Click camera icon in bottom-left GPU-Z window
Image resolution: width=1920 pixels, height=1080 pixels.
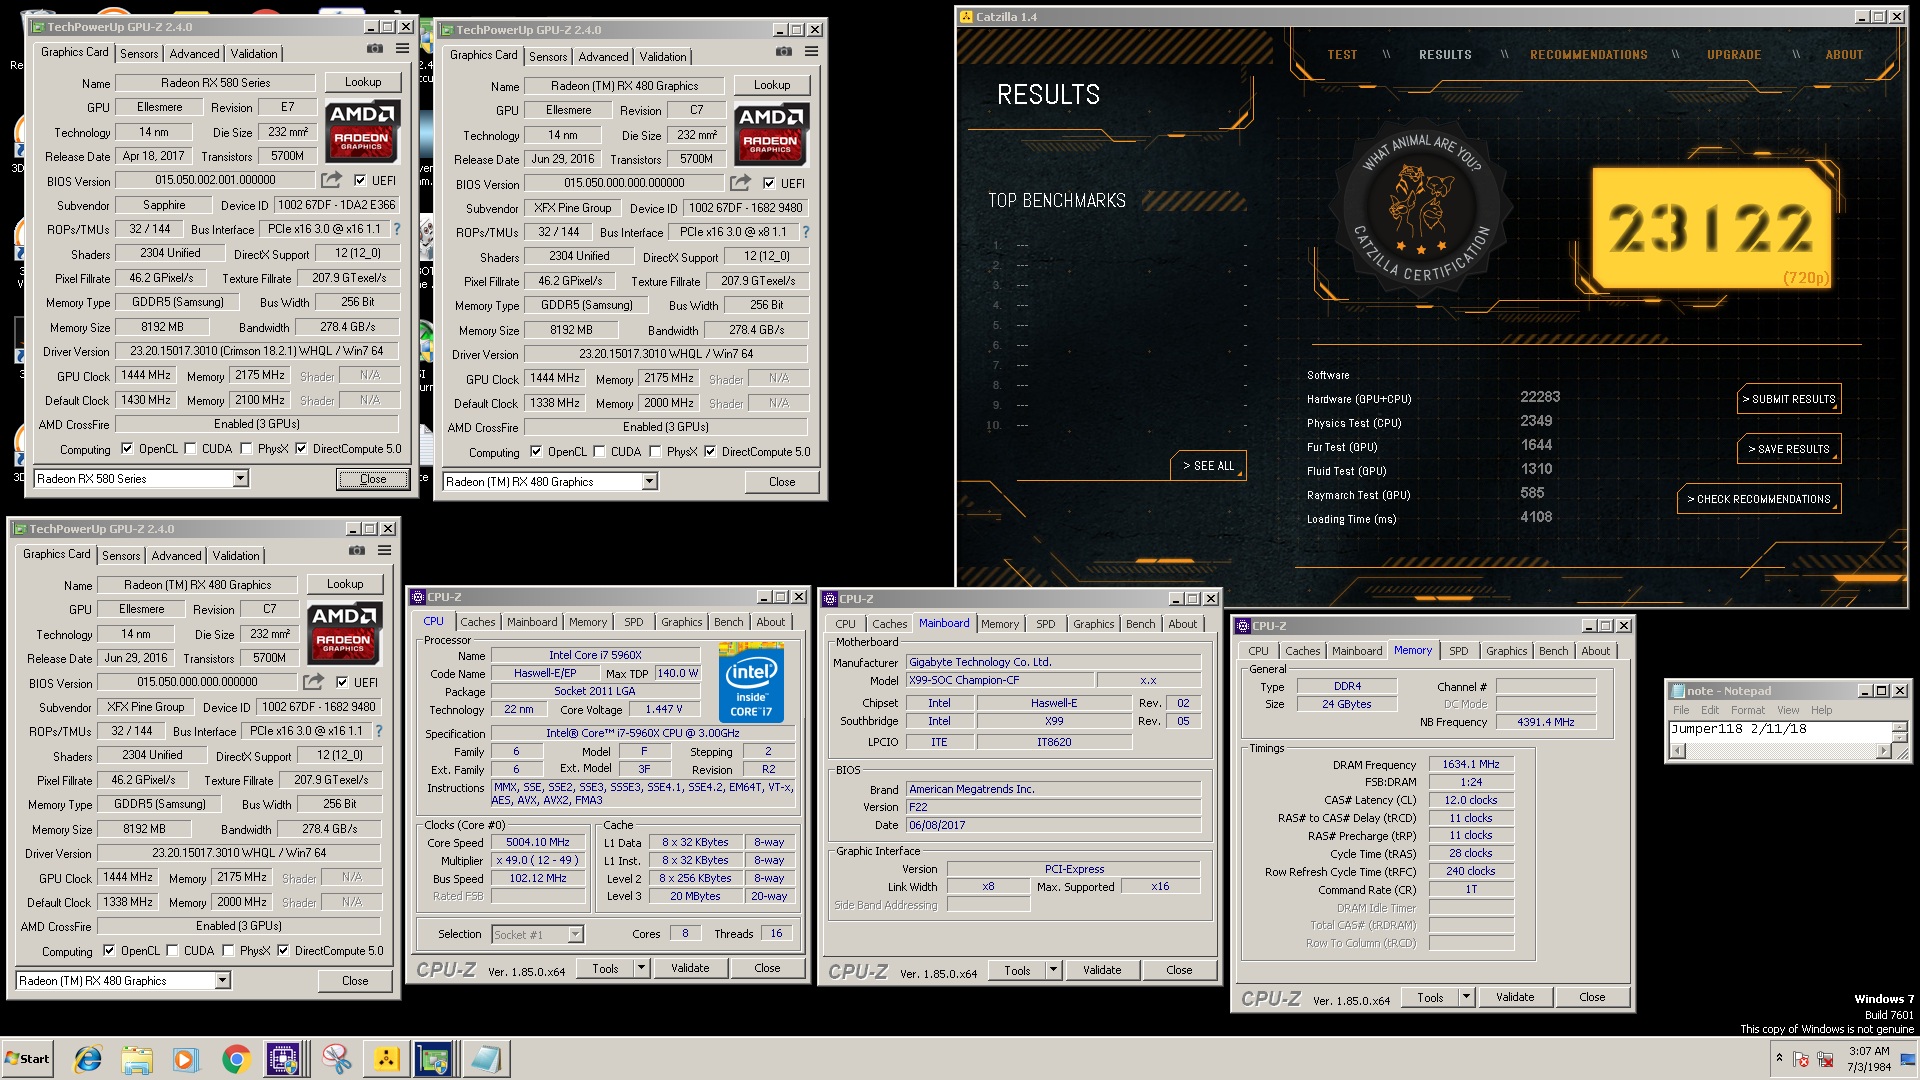[x=356, y=550]
